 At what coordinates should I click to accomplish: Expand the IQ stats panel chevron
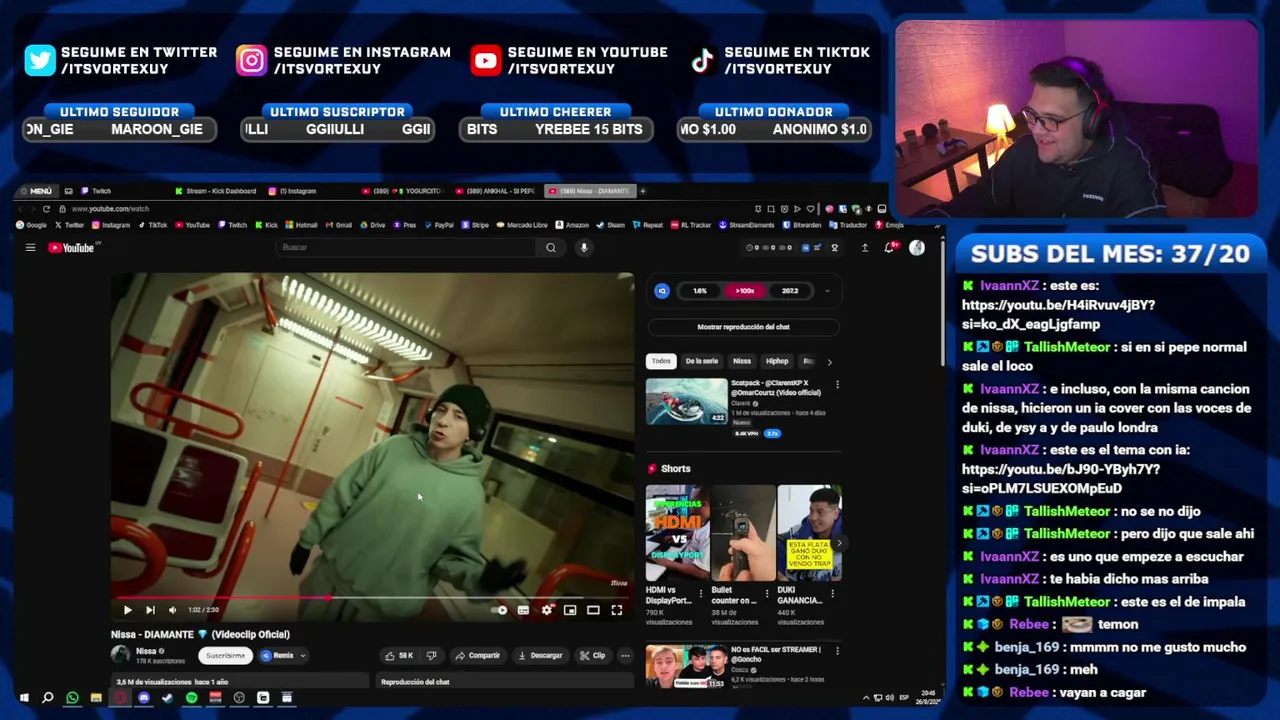(827, 291)
